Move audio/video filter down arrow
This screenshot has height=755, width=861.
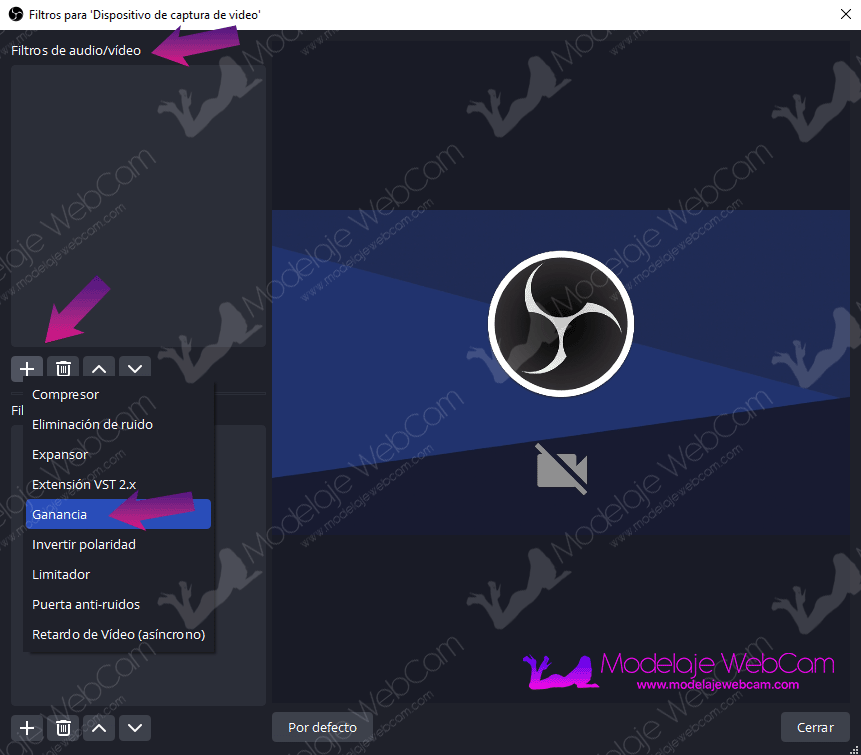coord(135,368)
